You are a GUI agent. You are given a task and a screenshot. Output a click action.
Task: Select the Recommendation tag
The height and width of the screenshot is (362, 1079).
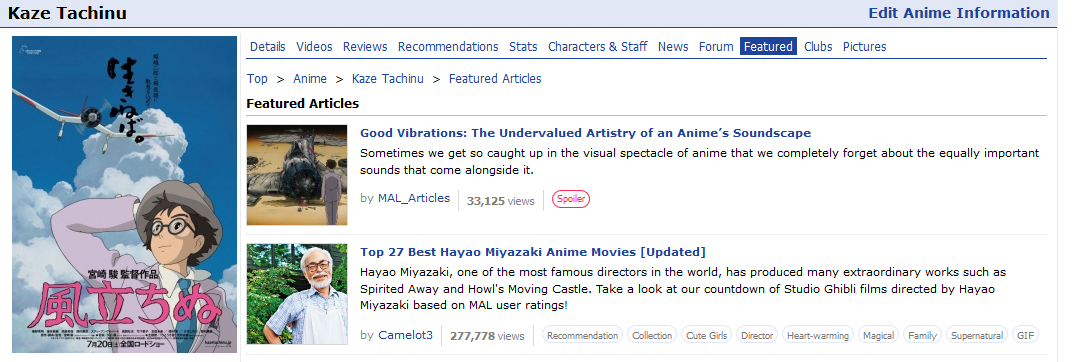582,336
